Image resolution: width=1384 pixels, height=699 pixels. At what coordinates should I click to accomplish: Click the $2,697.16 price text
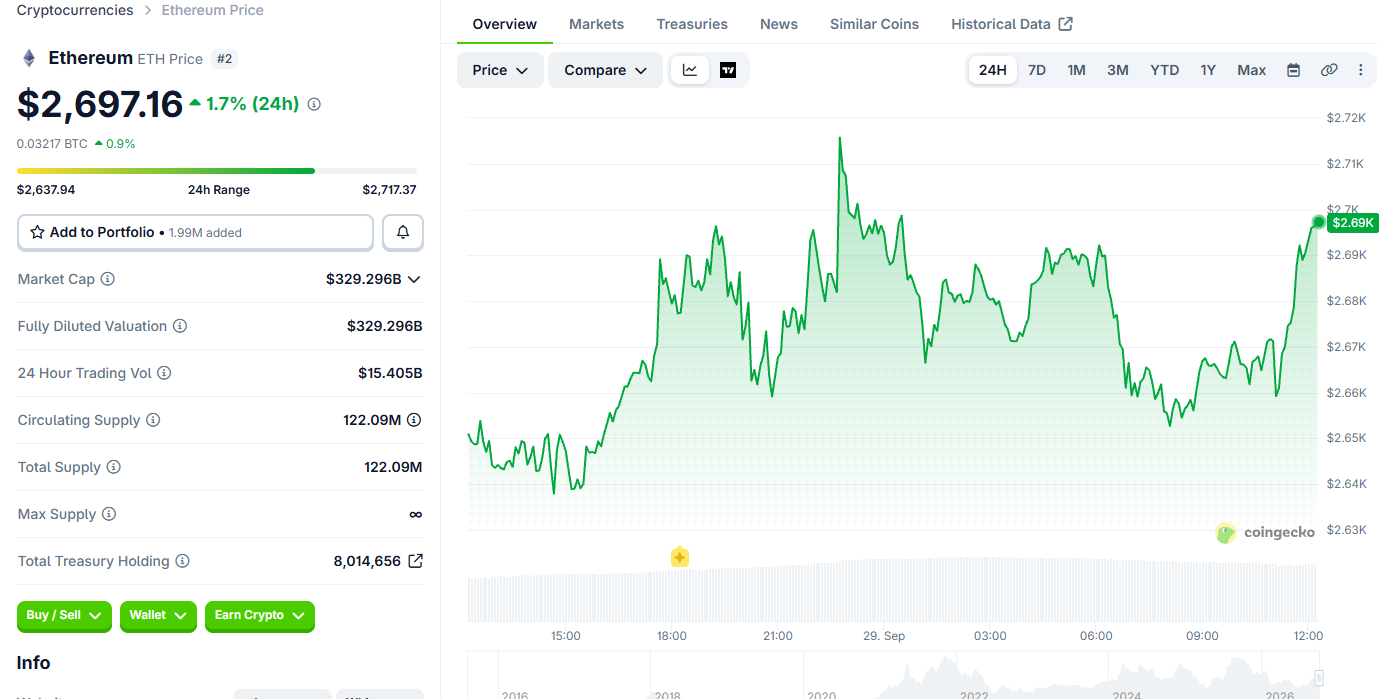(100, 104)
